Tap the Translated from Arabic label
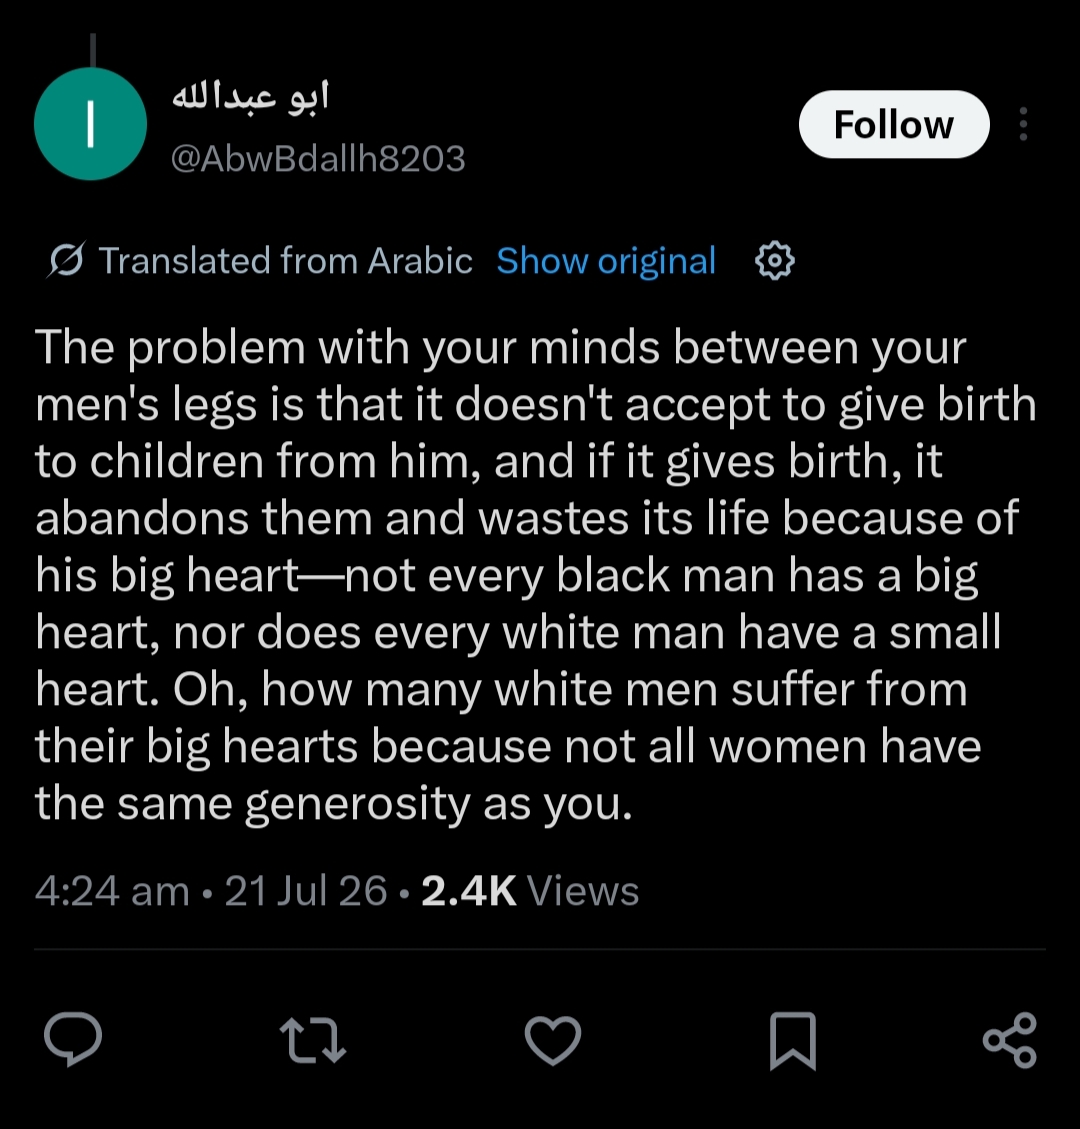1080x1129 pixels. (x=285, y=260)
